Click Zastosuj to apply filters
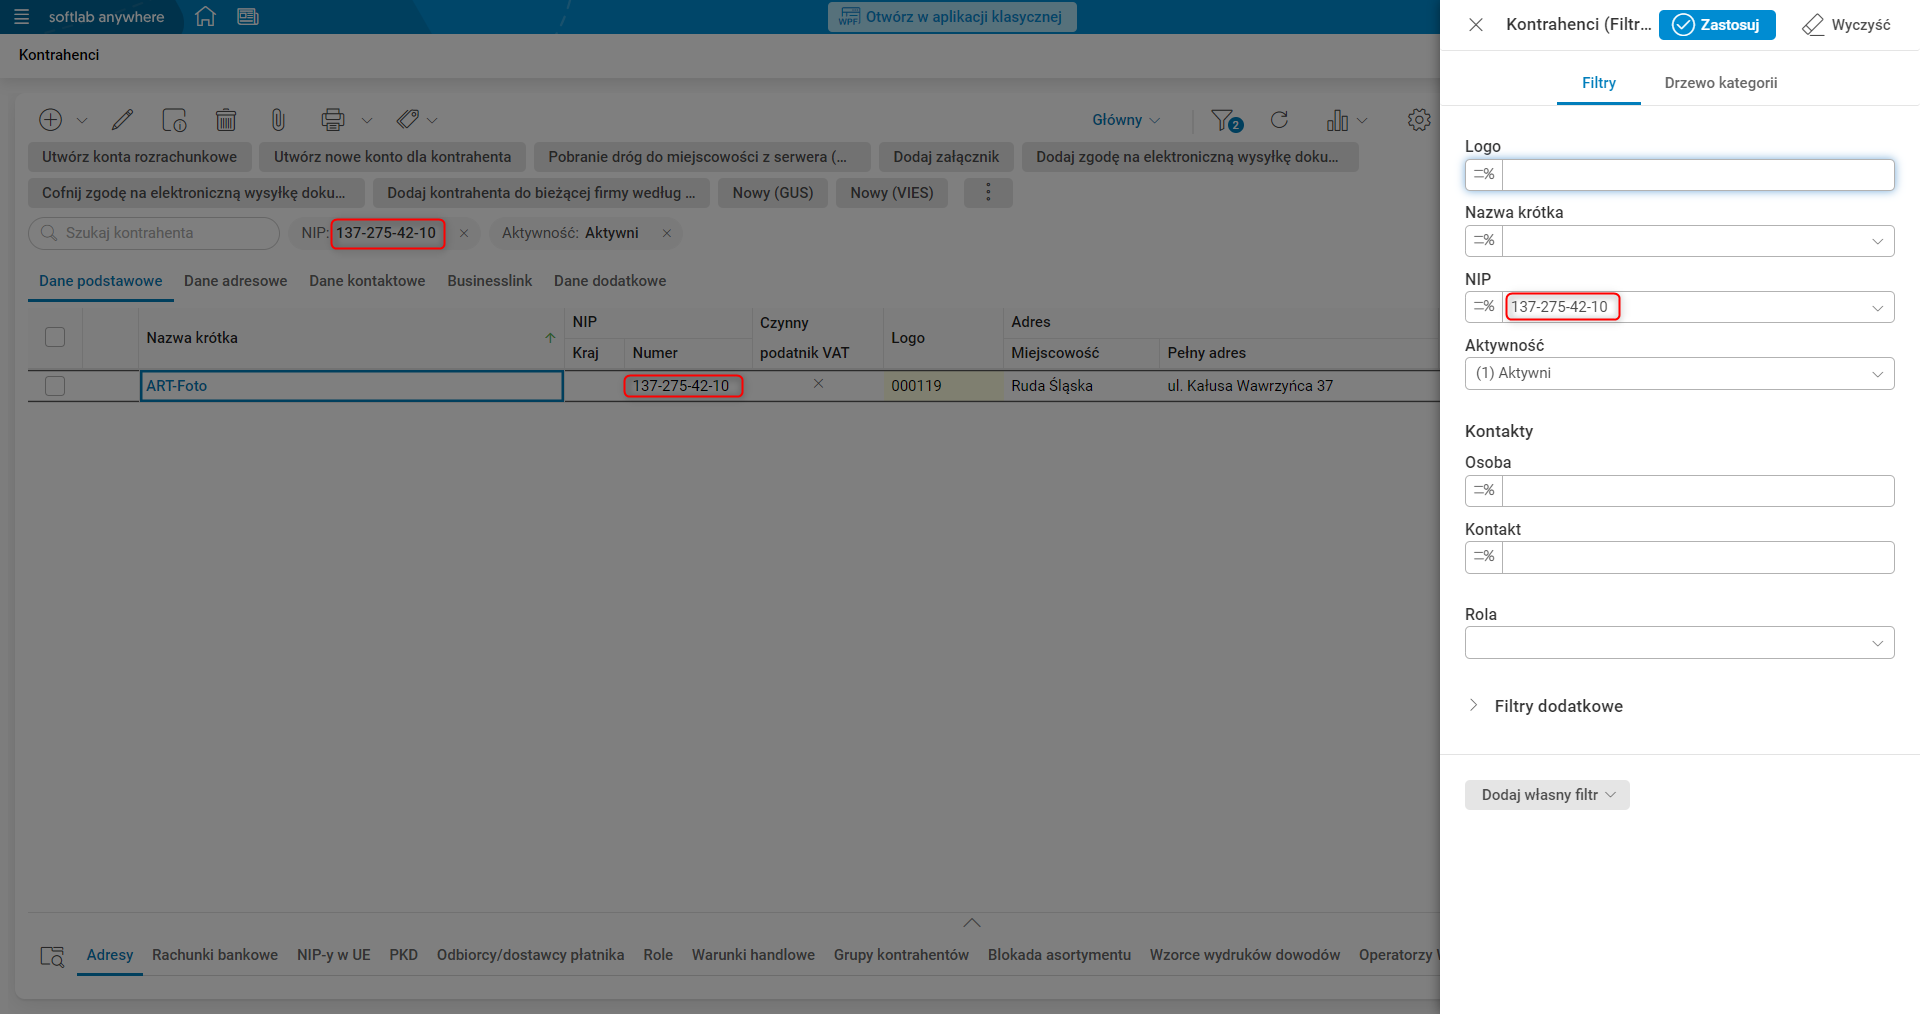This screenshot has width=1920, height=1014. (x=1717, y=25)
